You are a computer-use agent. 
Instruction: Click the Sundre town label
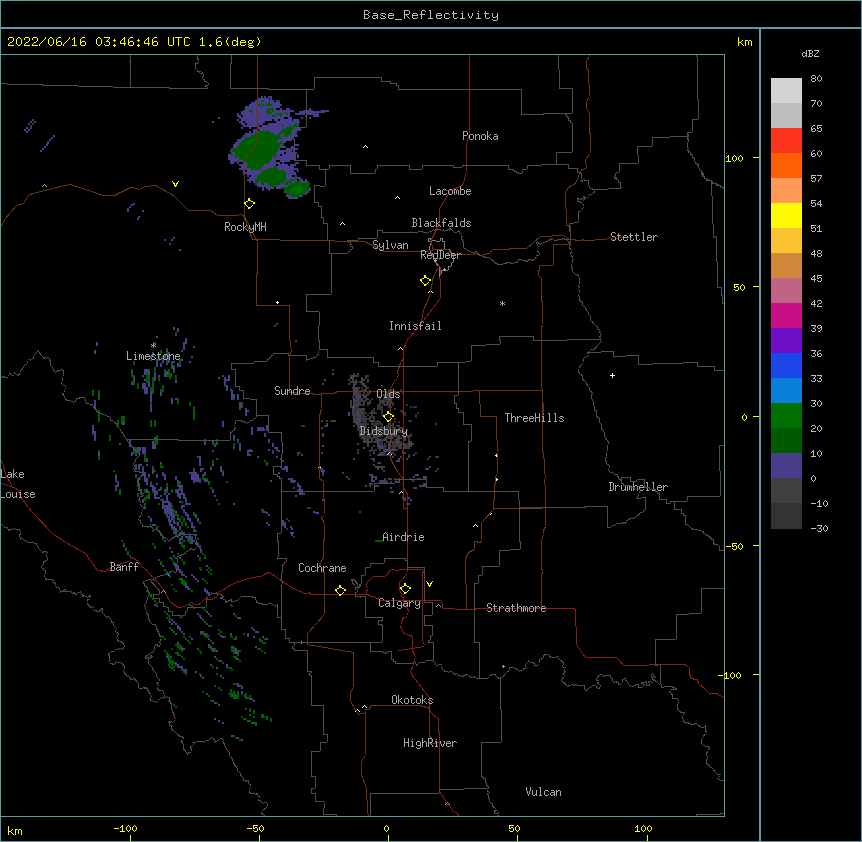coord(292,391)
